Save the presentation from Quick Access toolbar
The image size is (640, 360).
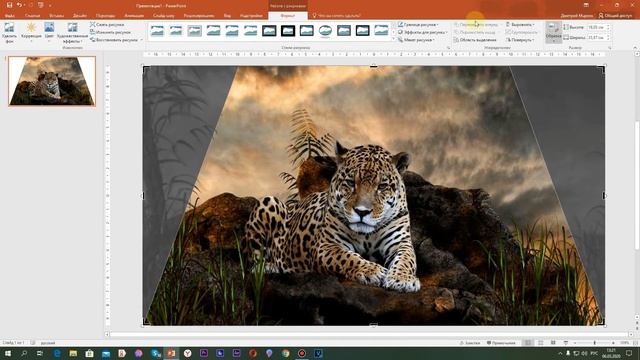pyautogui.click(x=9, y=5)
